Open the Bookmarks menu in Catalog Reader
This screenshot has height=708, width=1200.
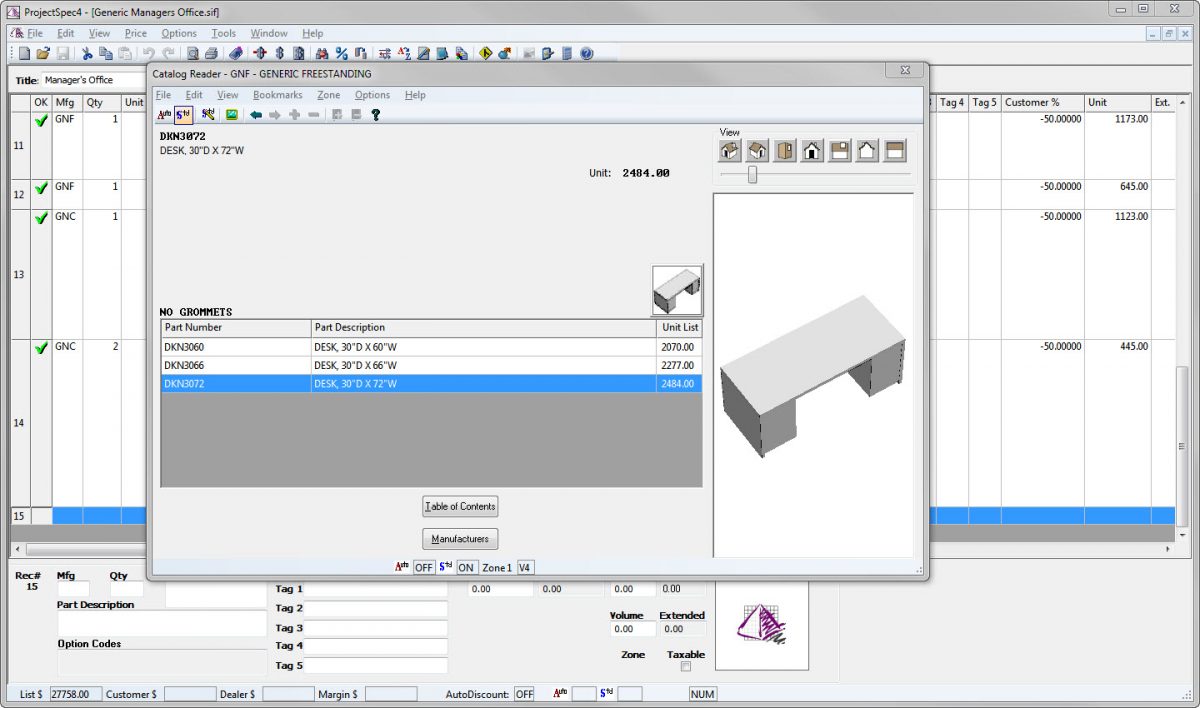click(x=277, y=95)
